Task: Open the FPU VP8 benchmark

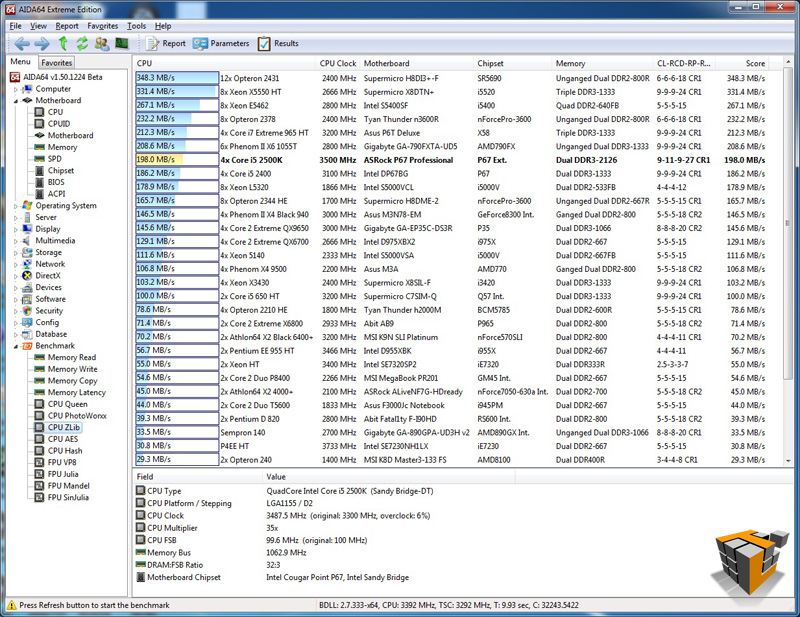Action: coord(62,462)
